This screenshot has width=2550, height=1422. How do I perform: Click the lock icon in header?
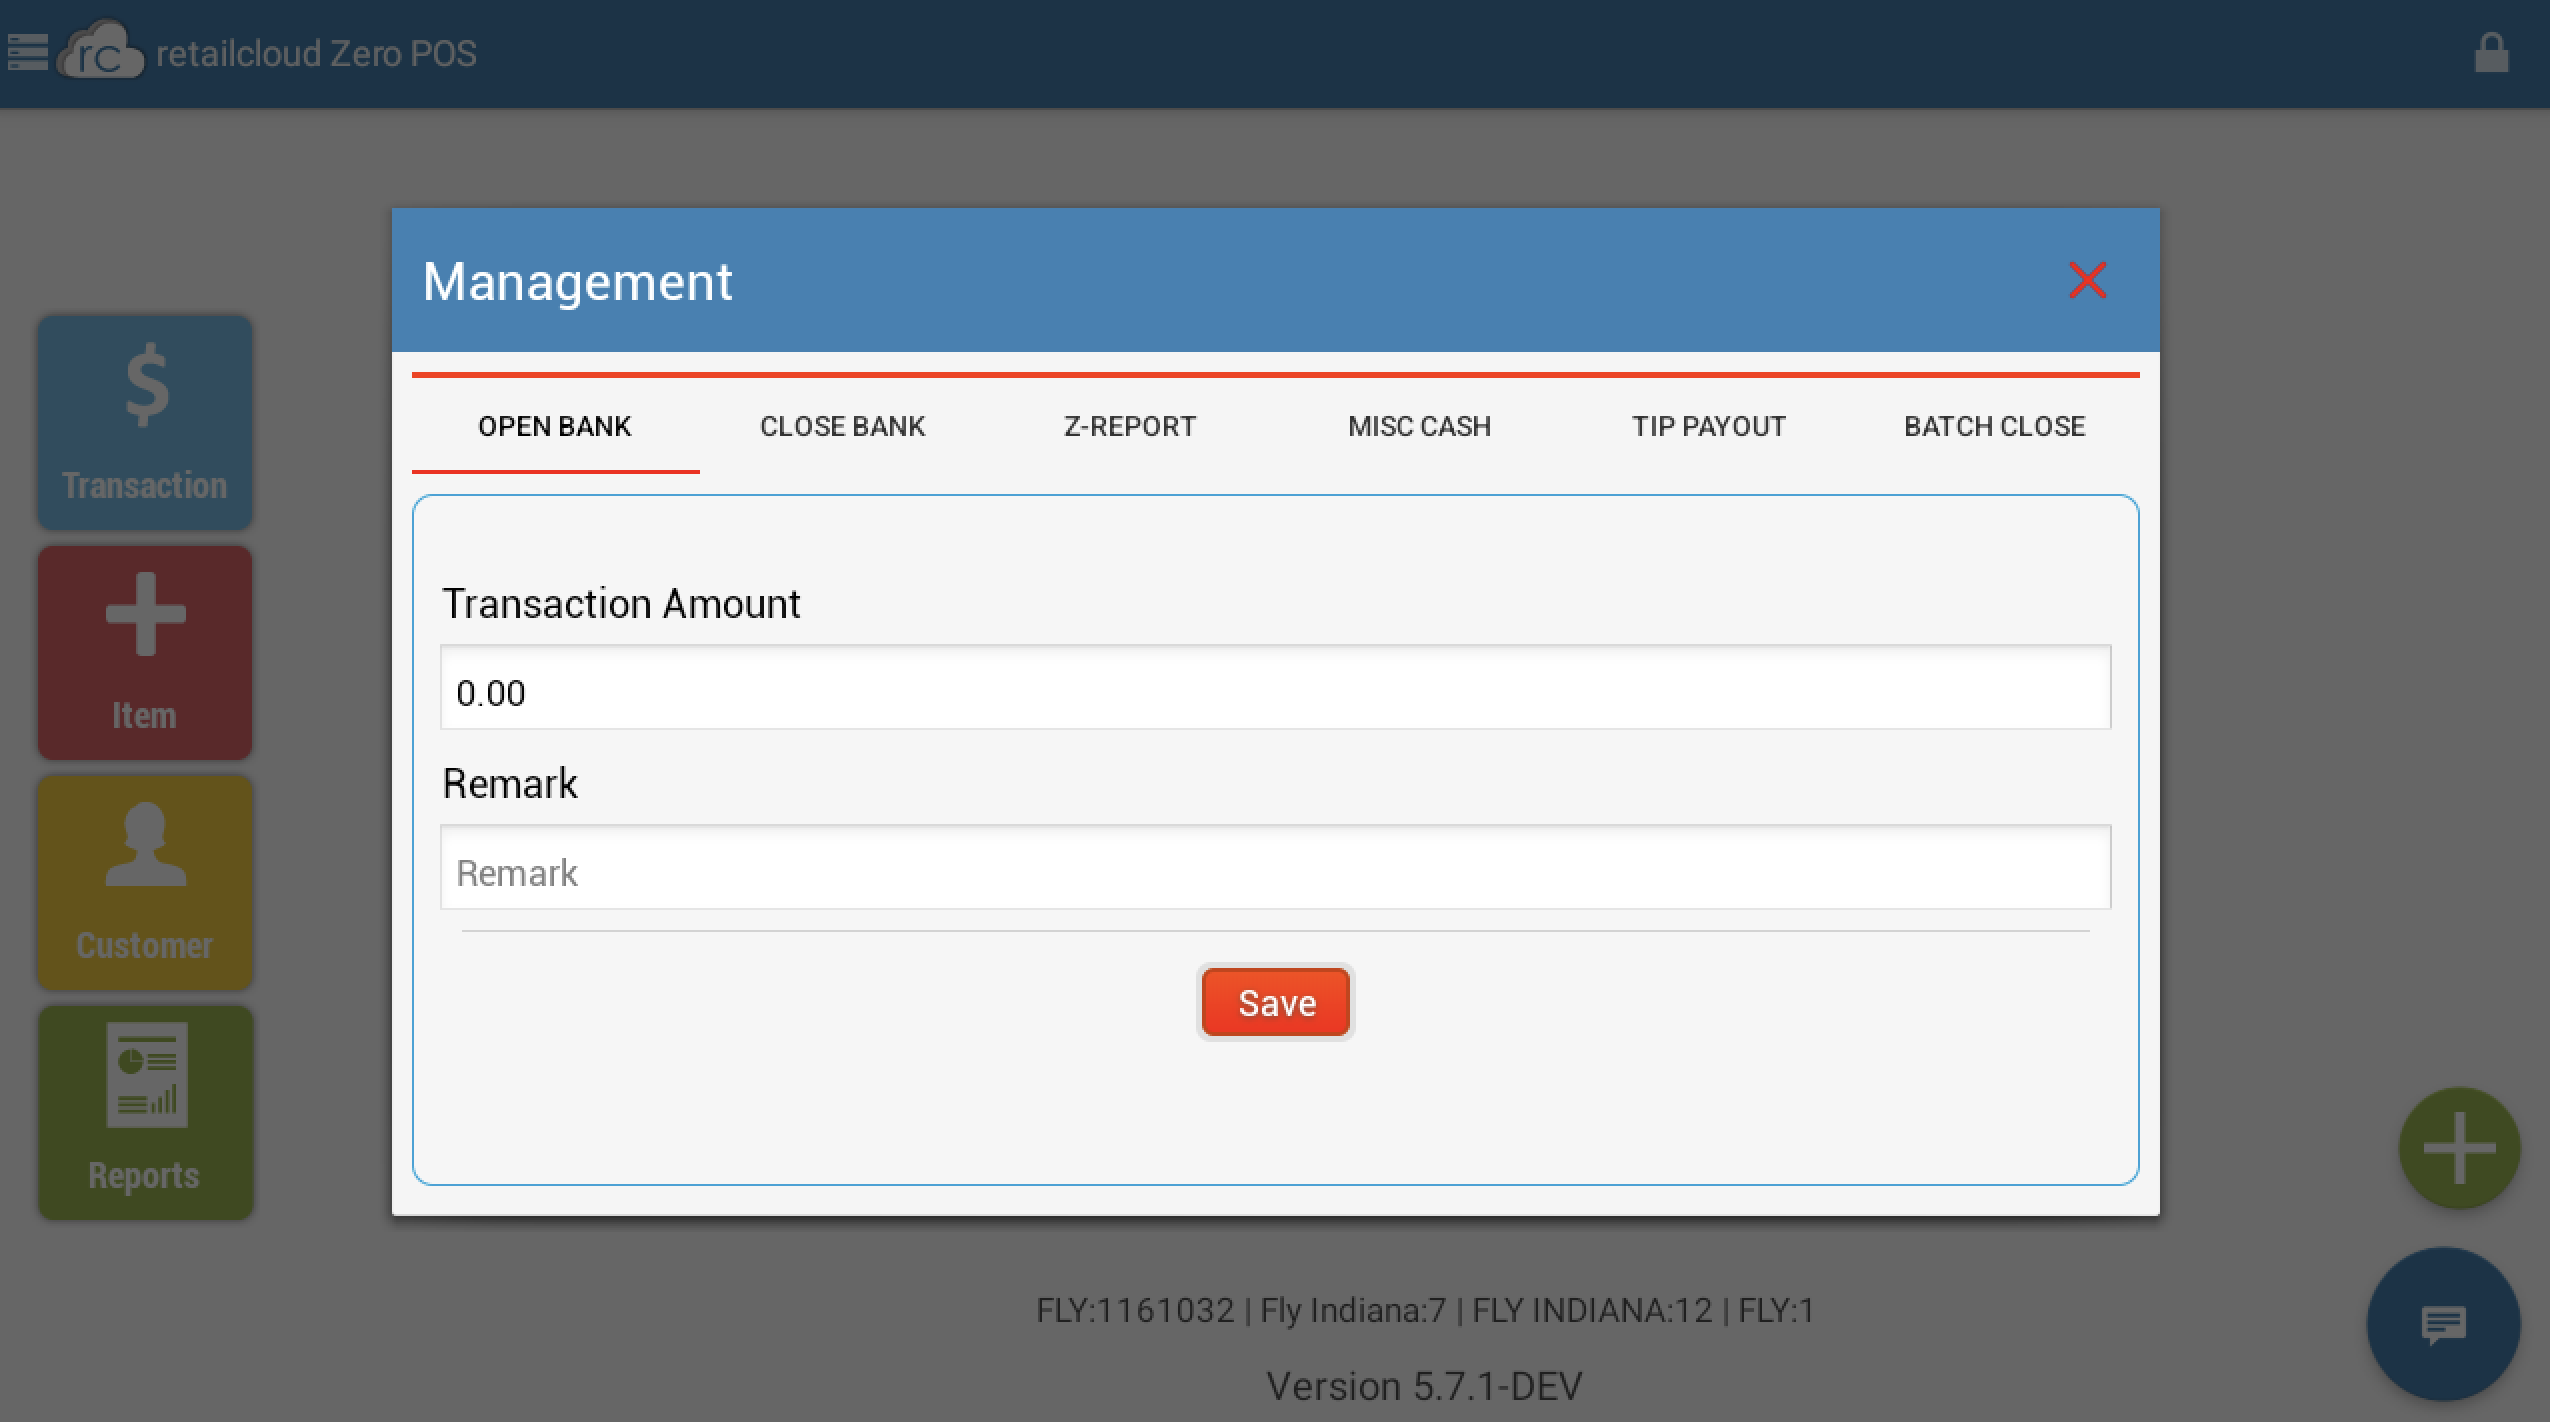pos(2491,53)
